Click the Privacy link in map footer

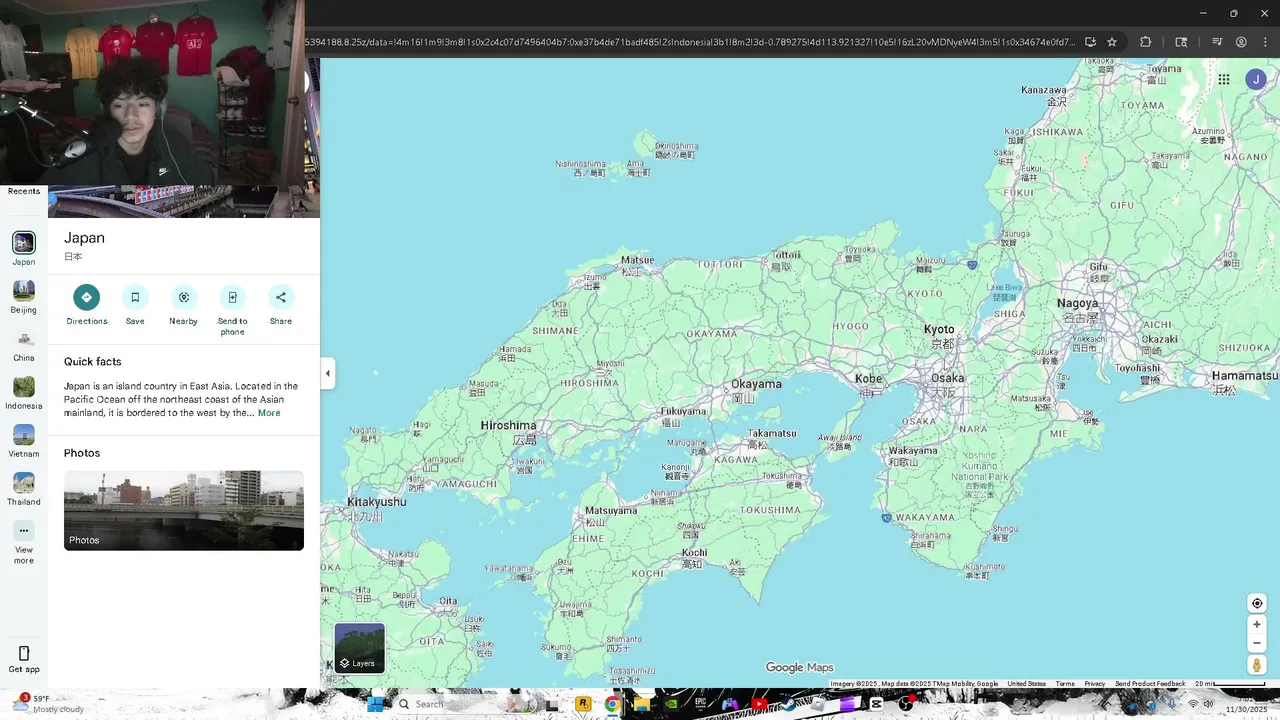[x=1095, y=684]
